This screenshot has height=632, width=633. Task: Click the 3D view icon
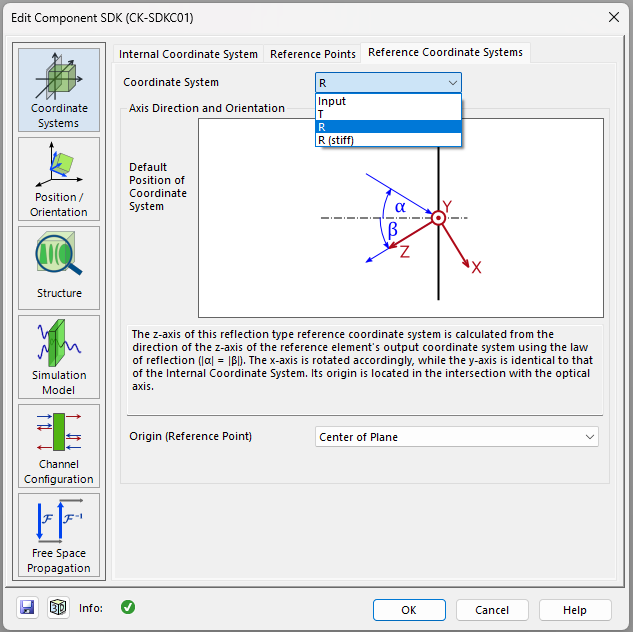[x=58, y=607]
